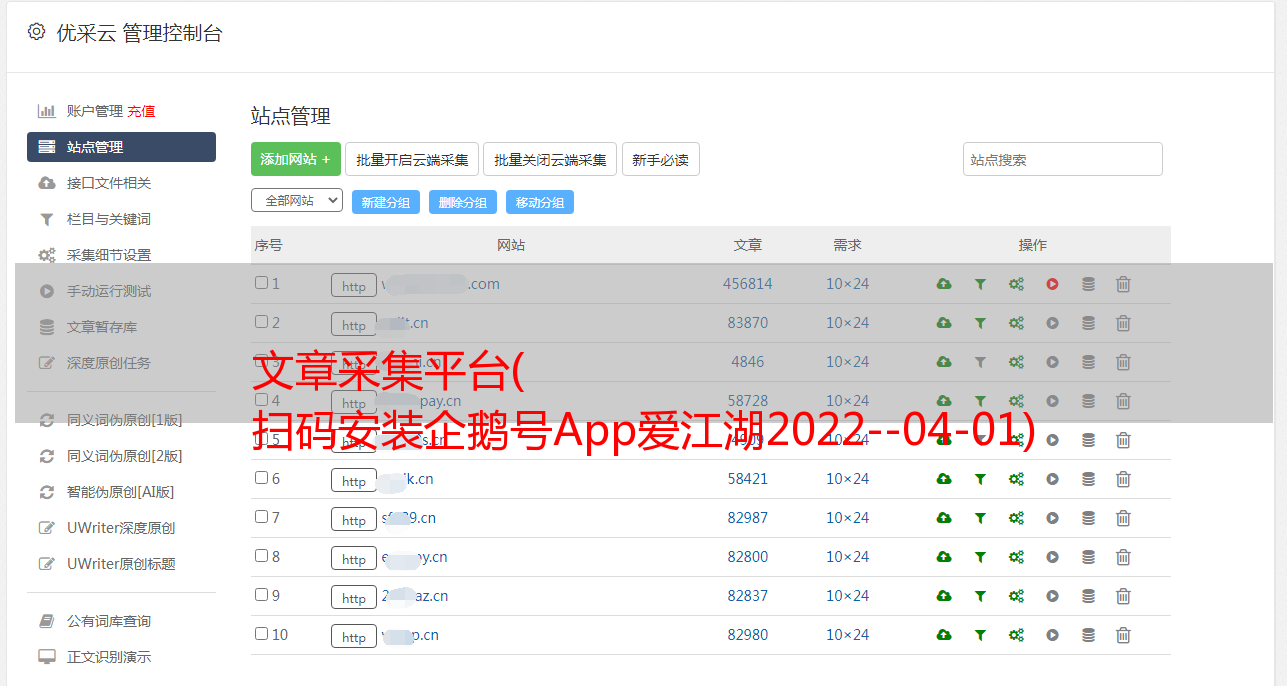Image resolution: width=1287 pixels, height=686 pixels.
Task: Click 批量关闭云端采集 button
Action: 550,159
